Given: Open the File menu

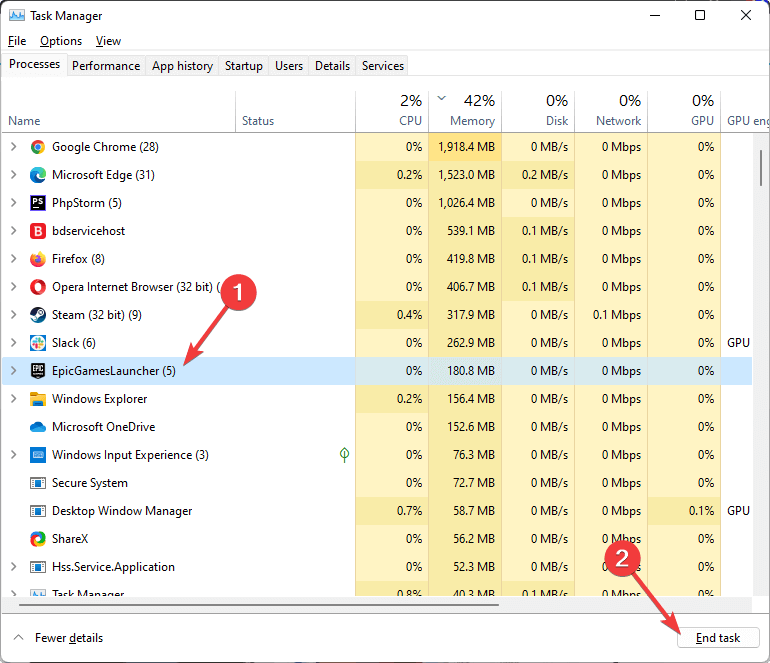Looking at the screenshot, I should 17,41.
